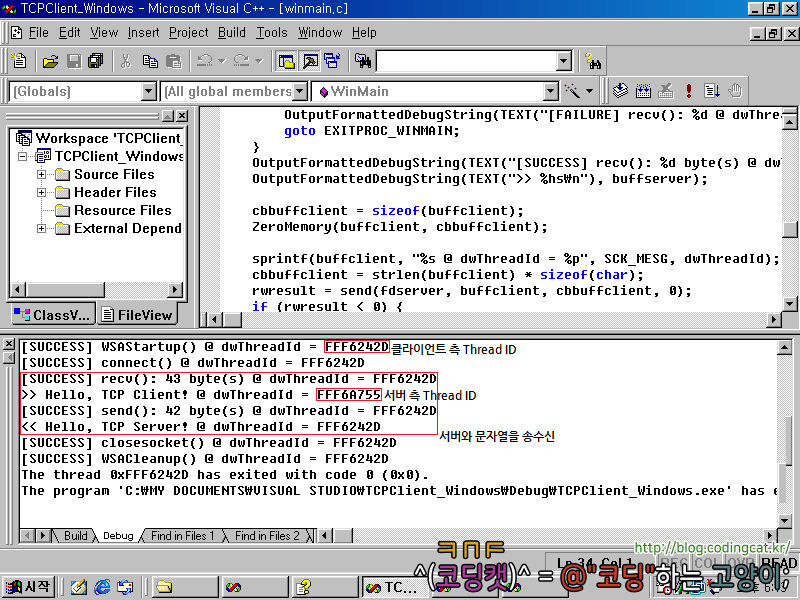Toggle the Output window visibility
The width and height of the screenshot is (800, 600).
coord(308,60)
